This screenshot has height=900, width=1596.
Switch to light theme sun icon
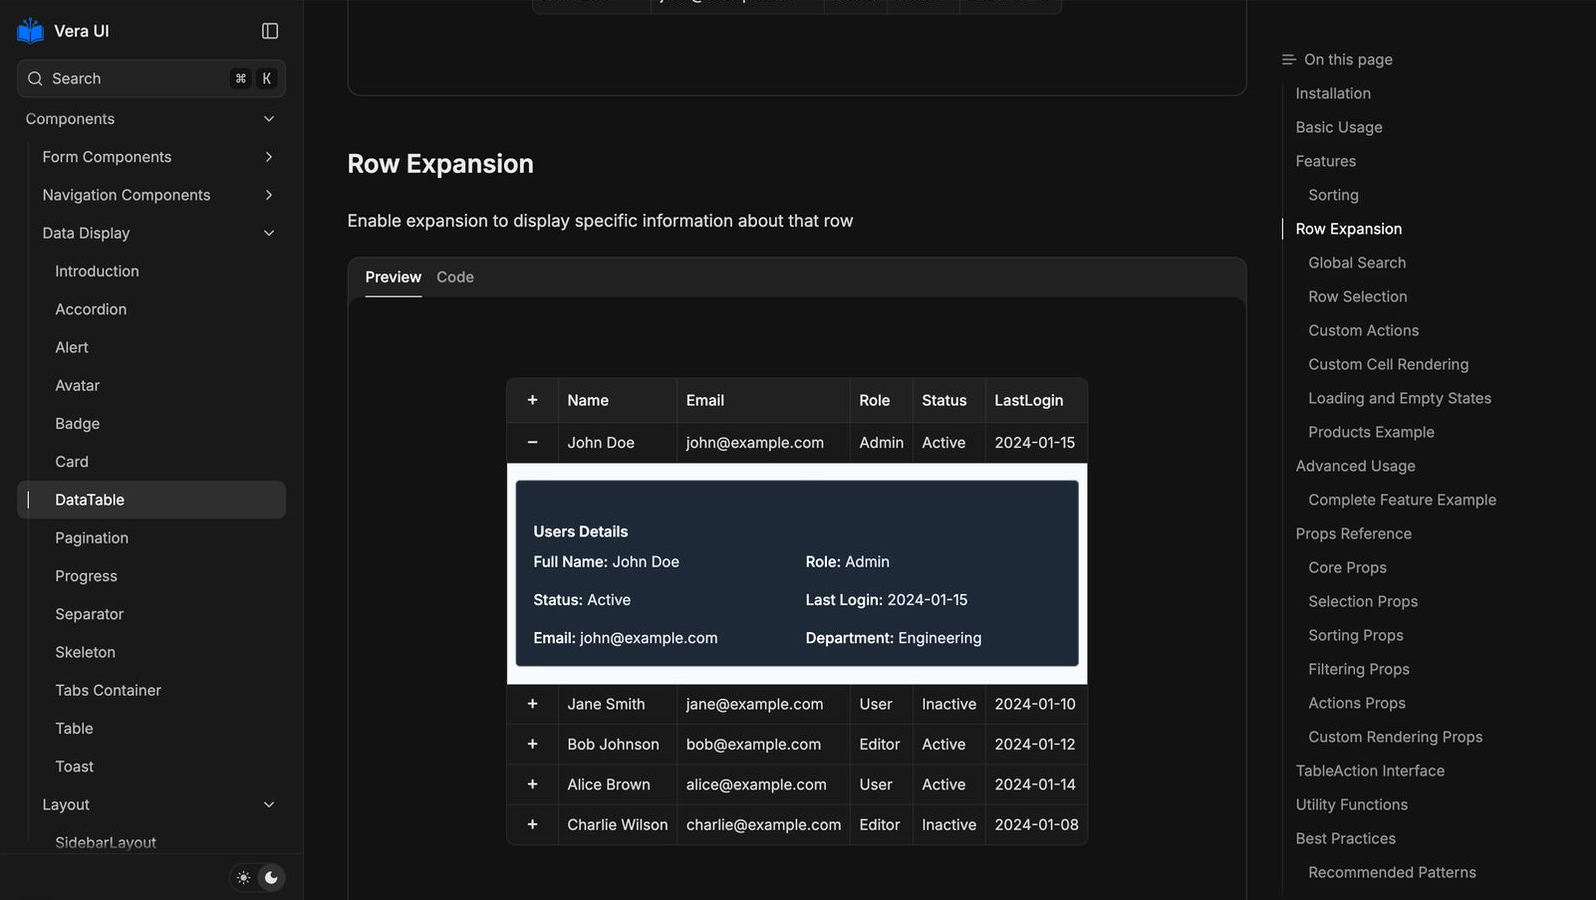[244, 877]
